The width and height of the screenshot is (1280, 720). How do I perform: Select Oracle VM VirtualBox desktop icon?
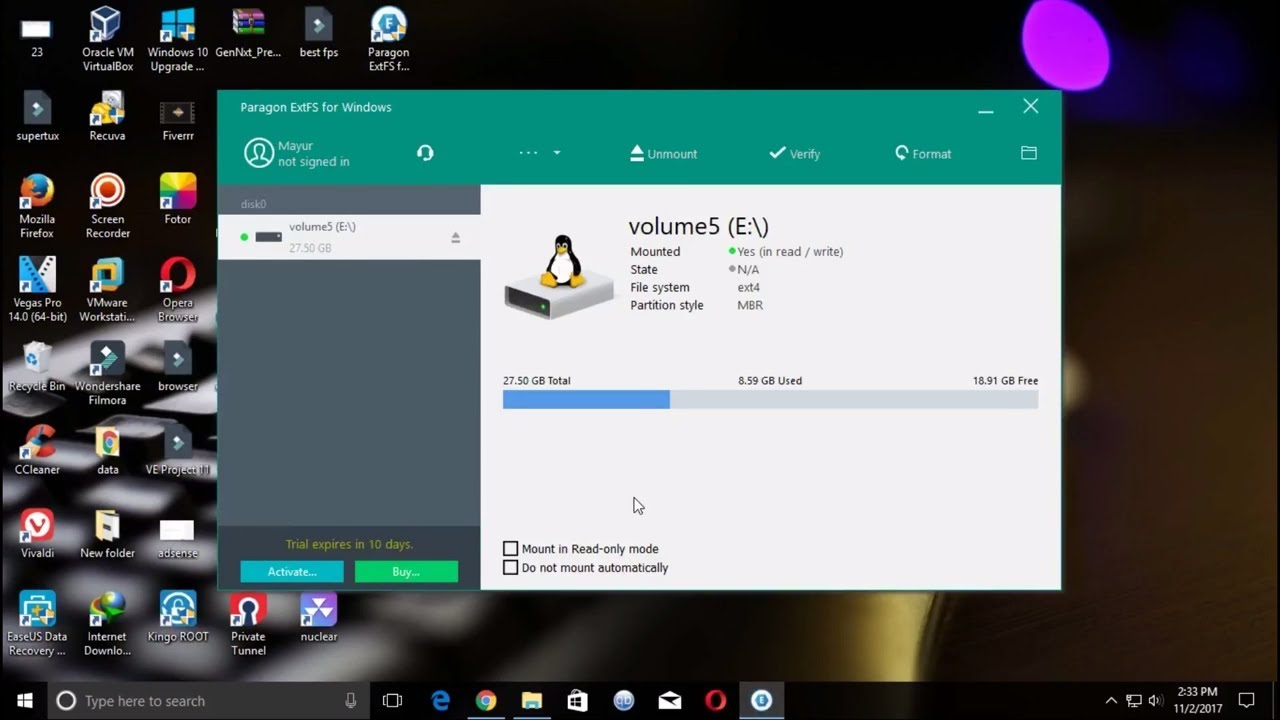pyautogui.click(x=107, y=39)
